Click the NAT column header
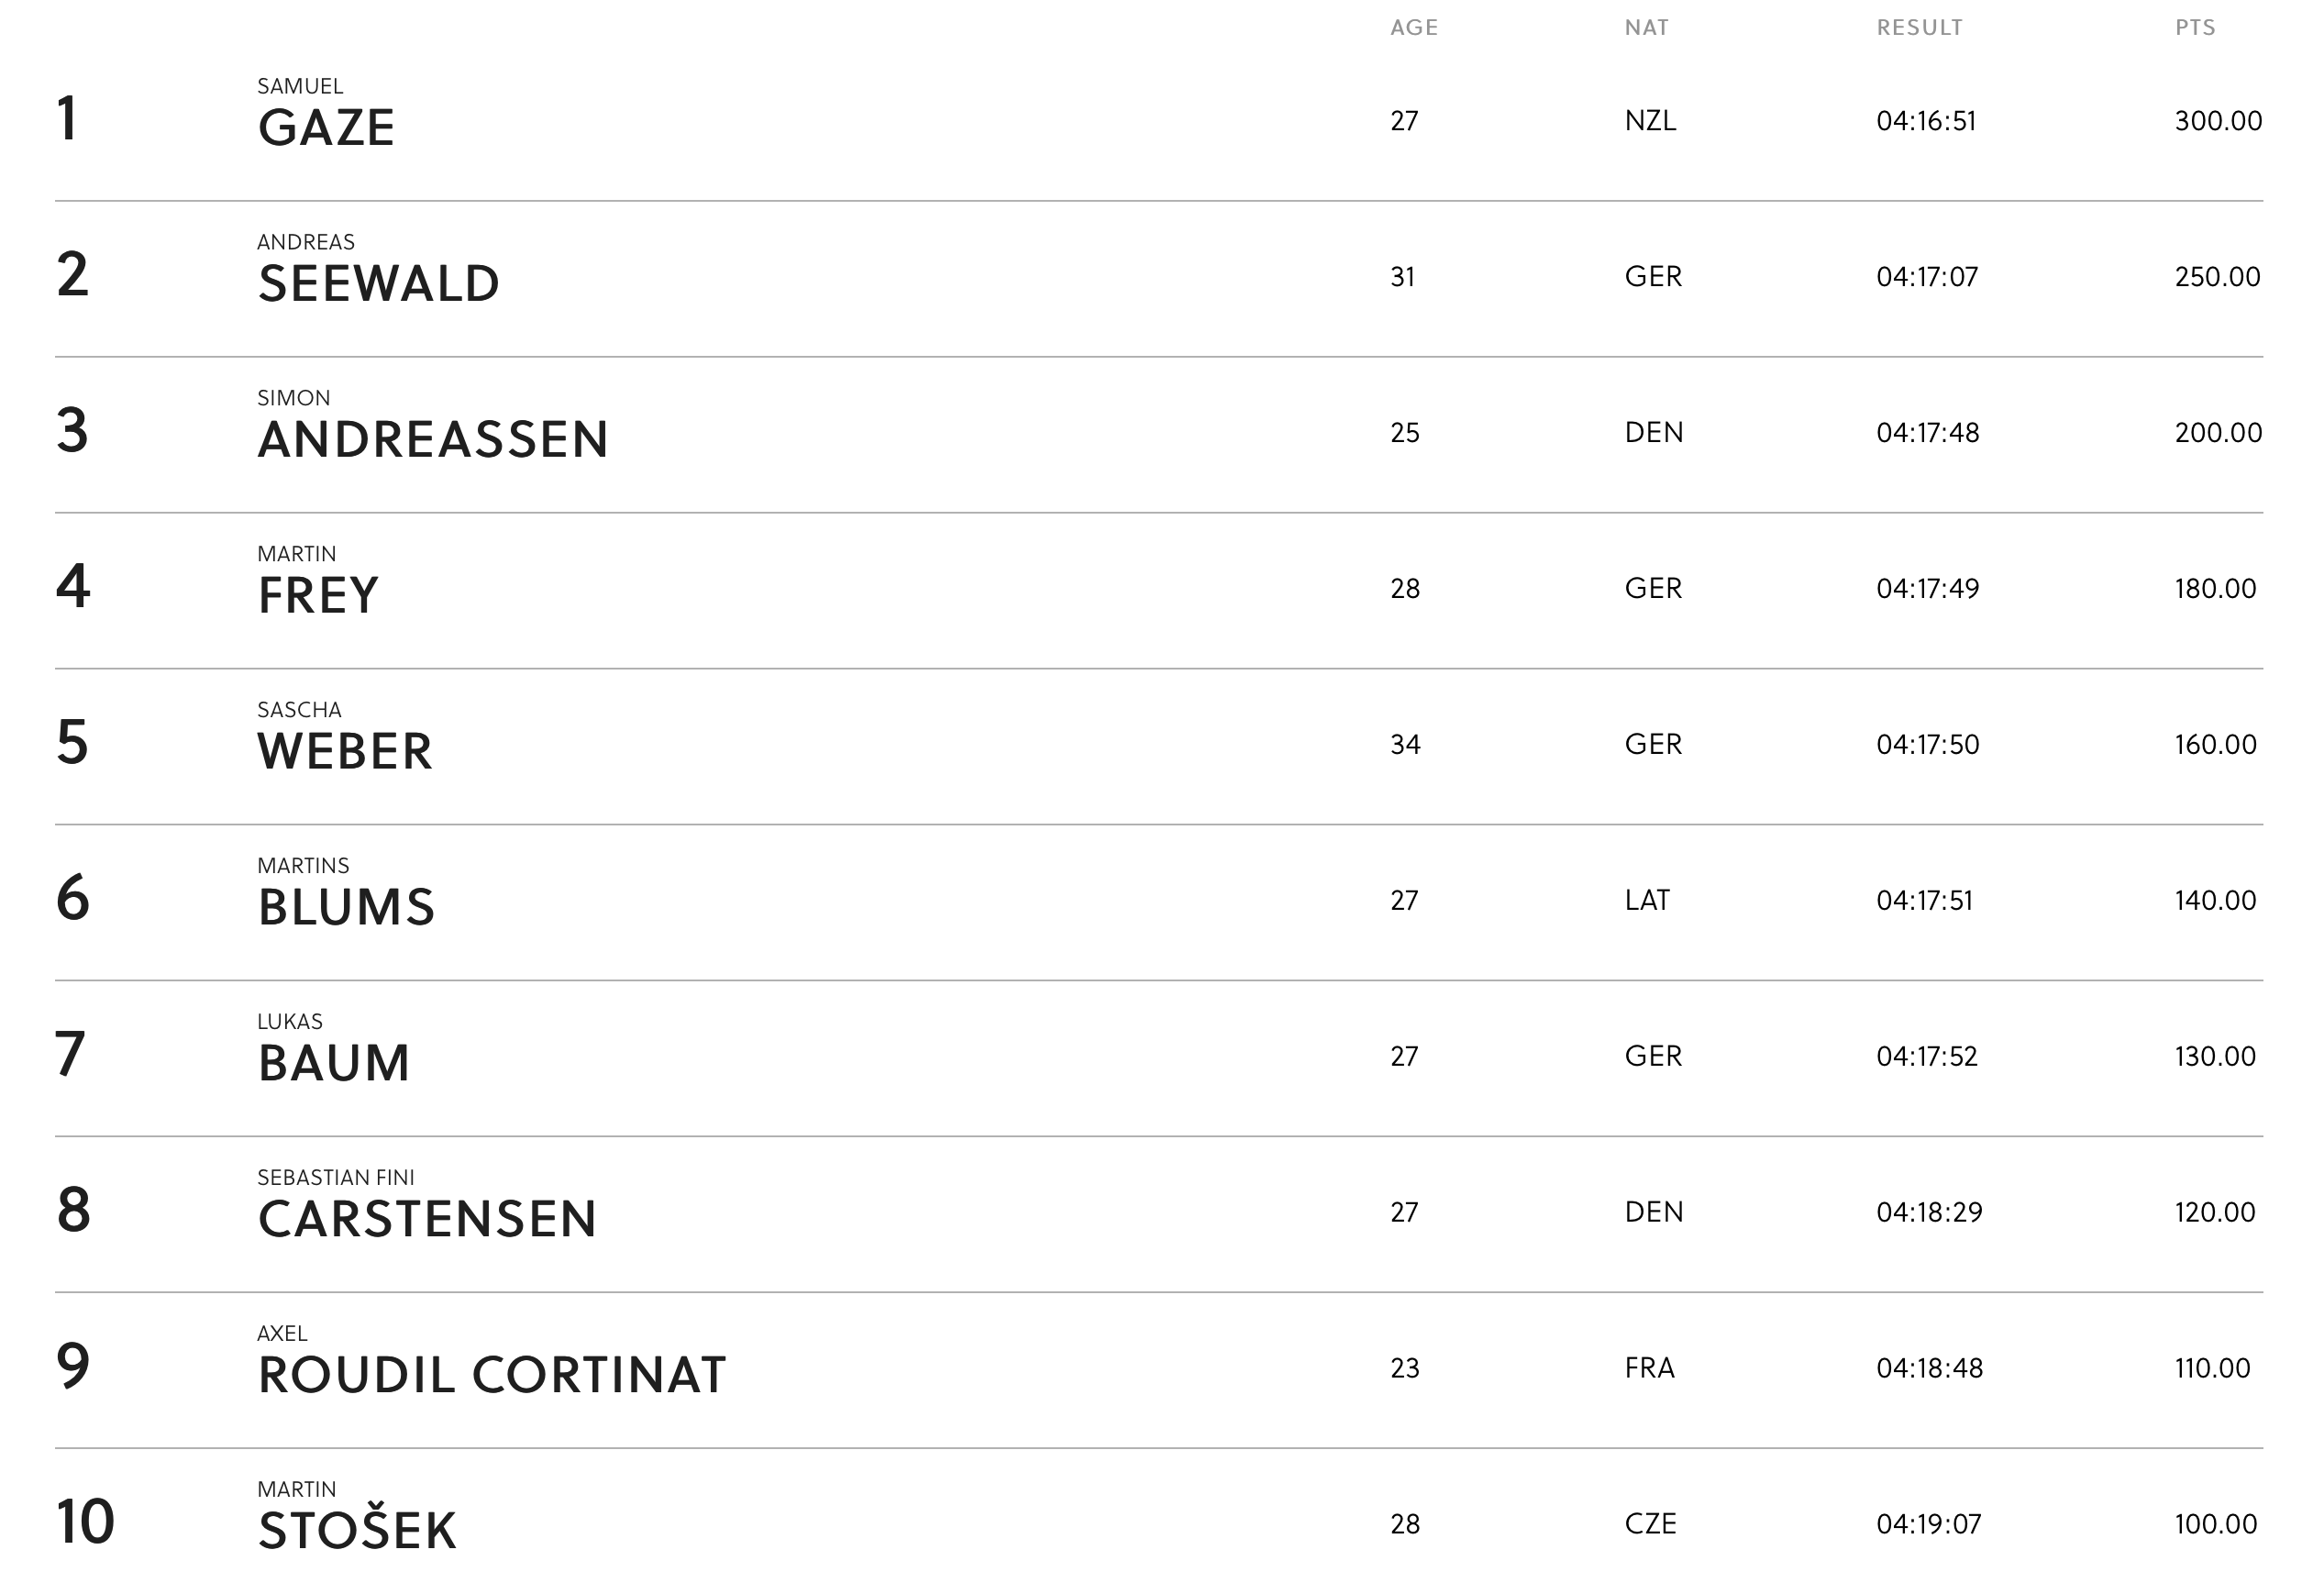The image size is (2324, 1594). (1646, 28)
